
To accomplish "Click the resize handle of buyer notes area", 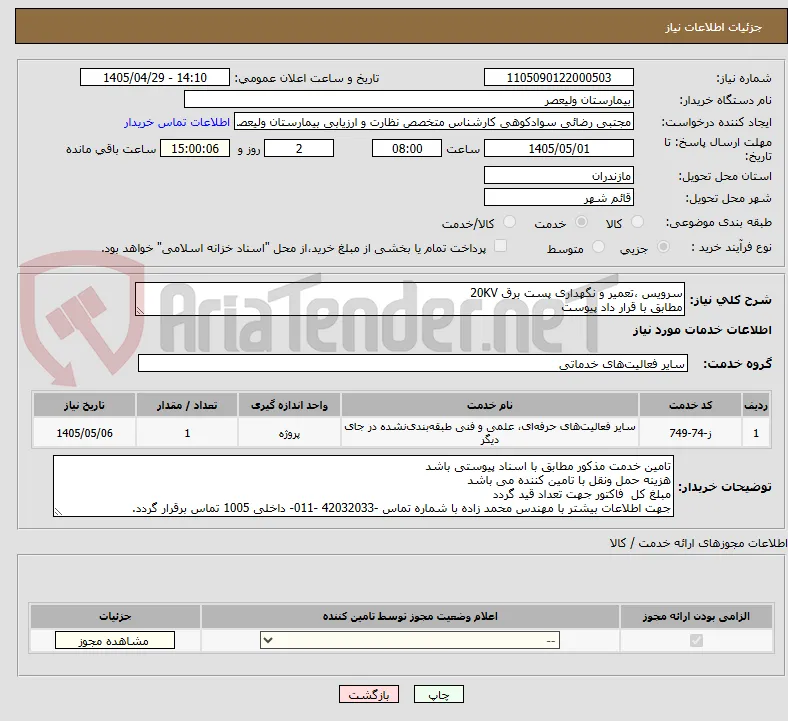I will pos(58,511).
